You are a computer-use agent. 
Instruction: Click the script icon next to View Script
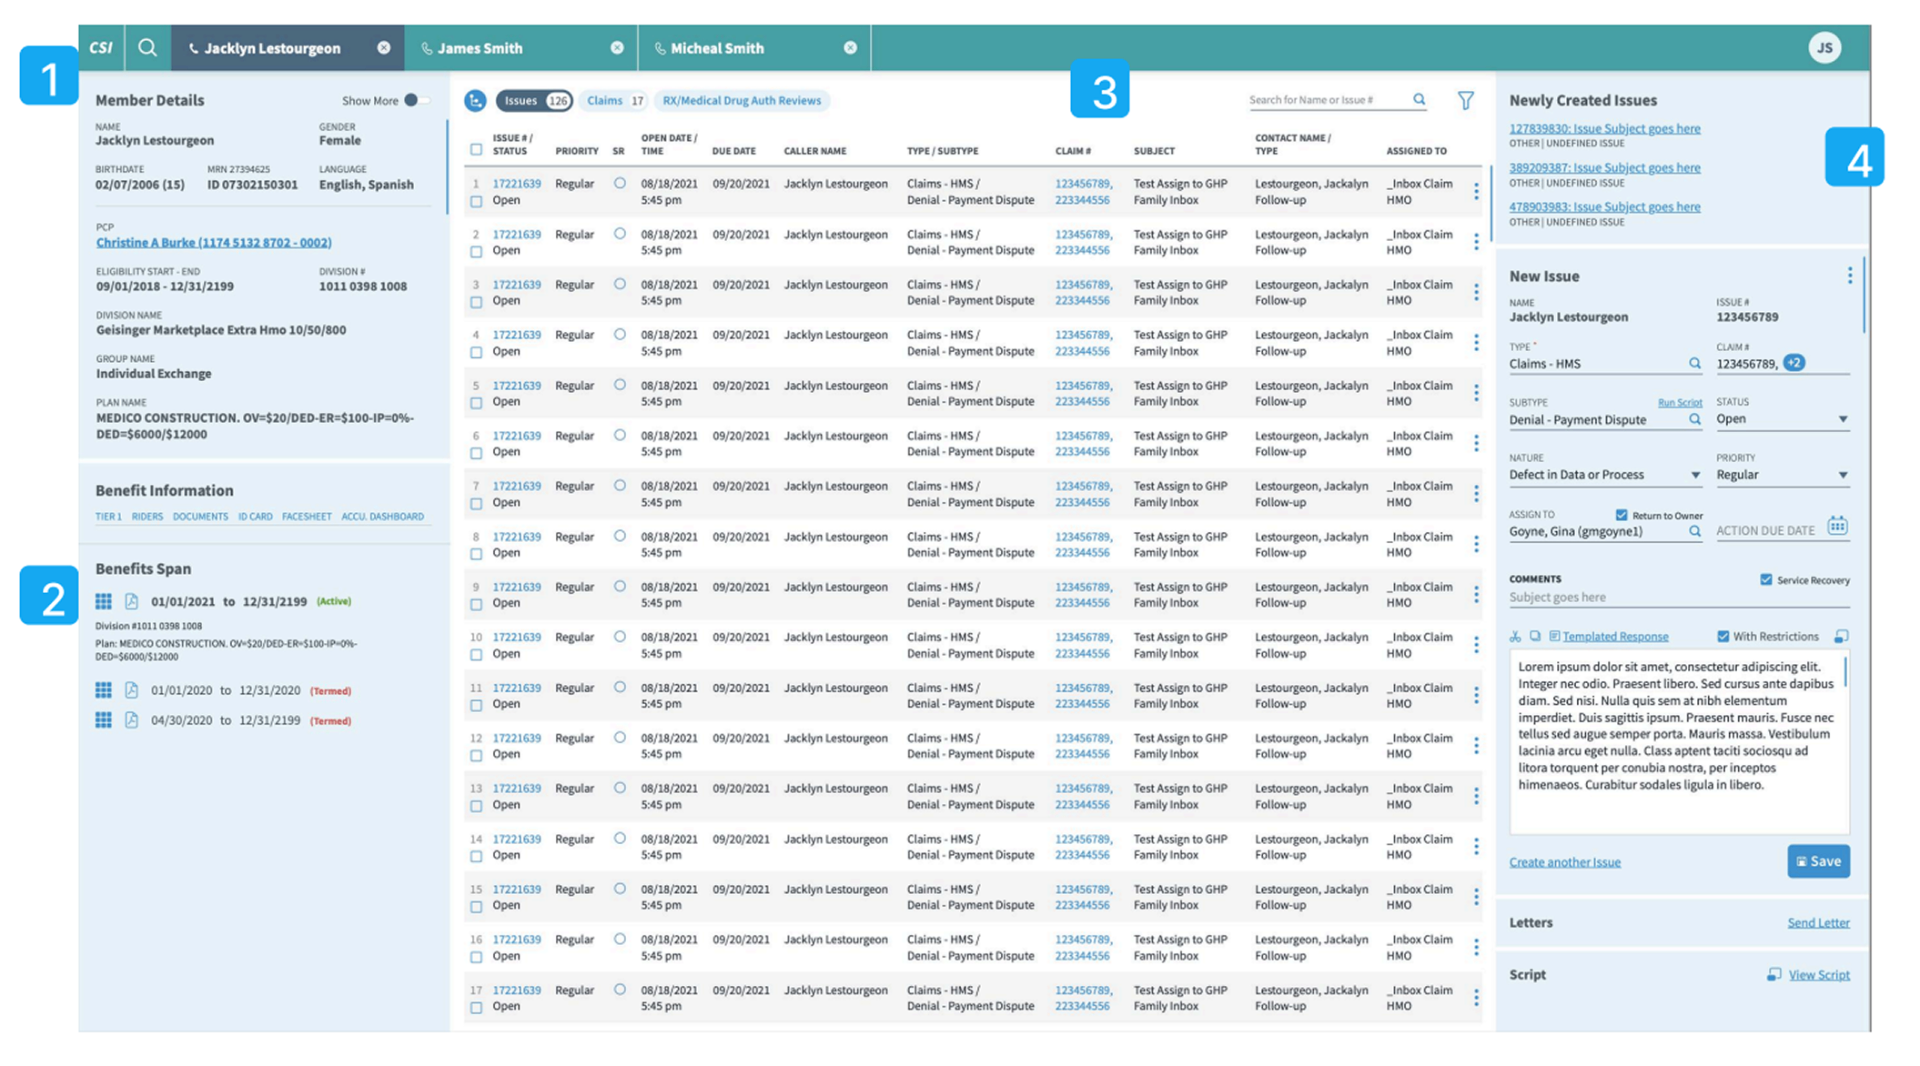pyautogui.click(x=1774, y=974)
